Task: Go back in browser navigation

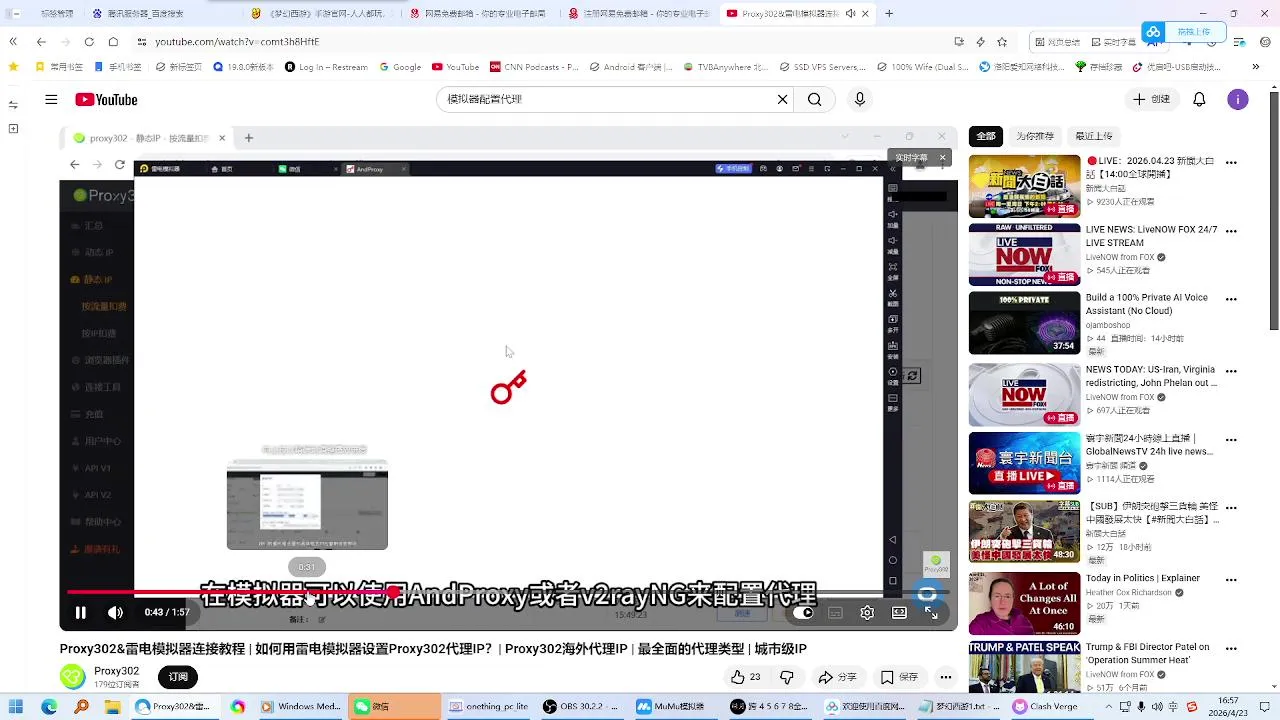Action: click(41, 42)
